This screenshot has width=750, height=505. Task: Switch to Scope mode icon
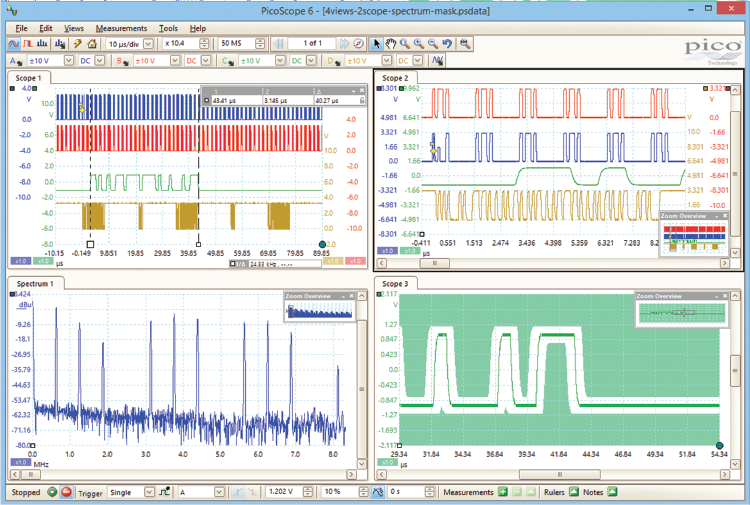point(14,44)
